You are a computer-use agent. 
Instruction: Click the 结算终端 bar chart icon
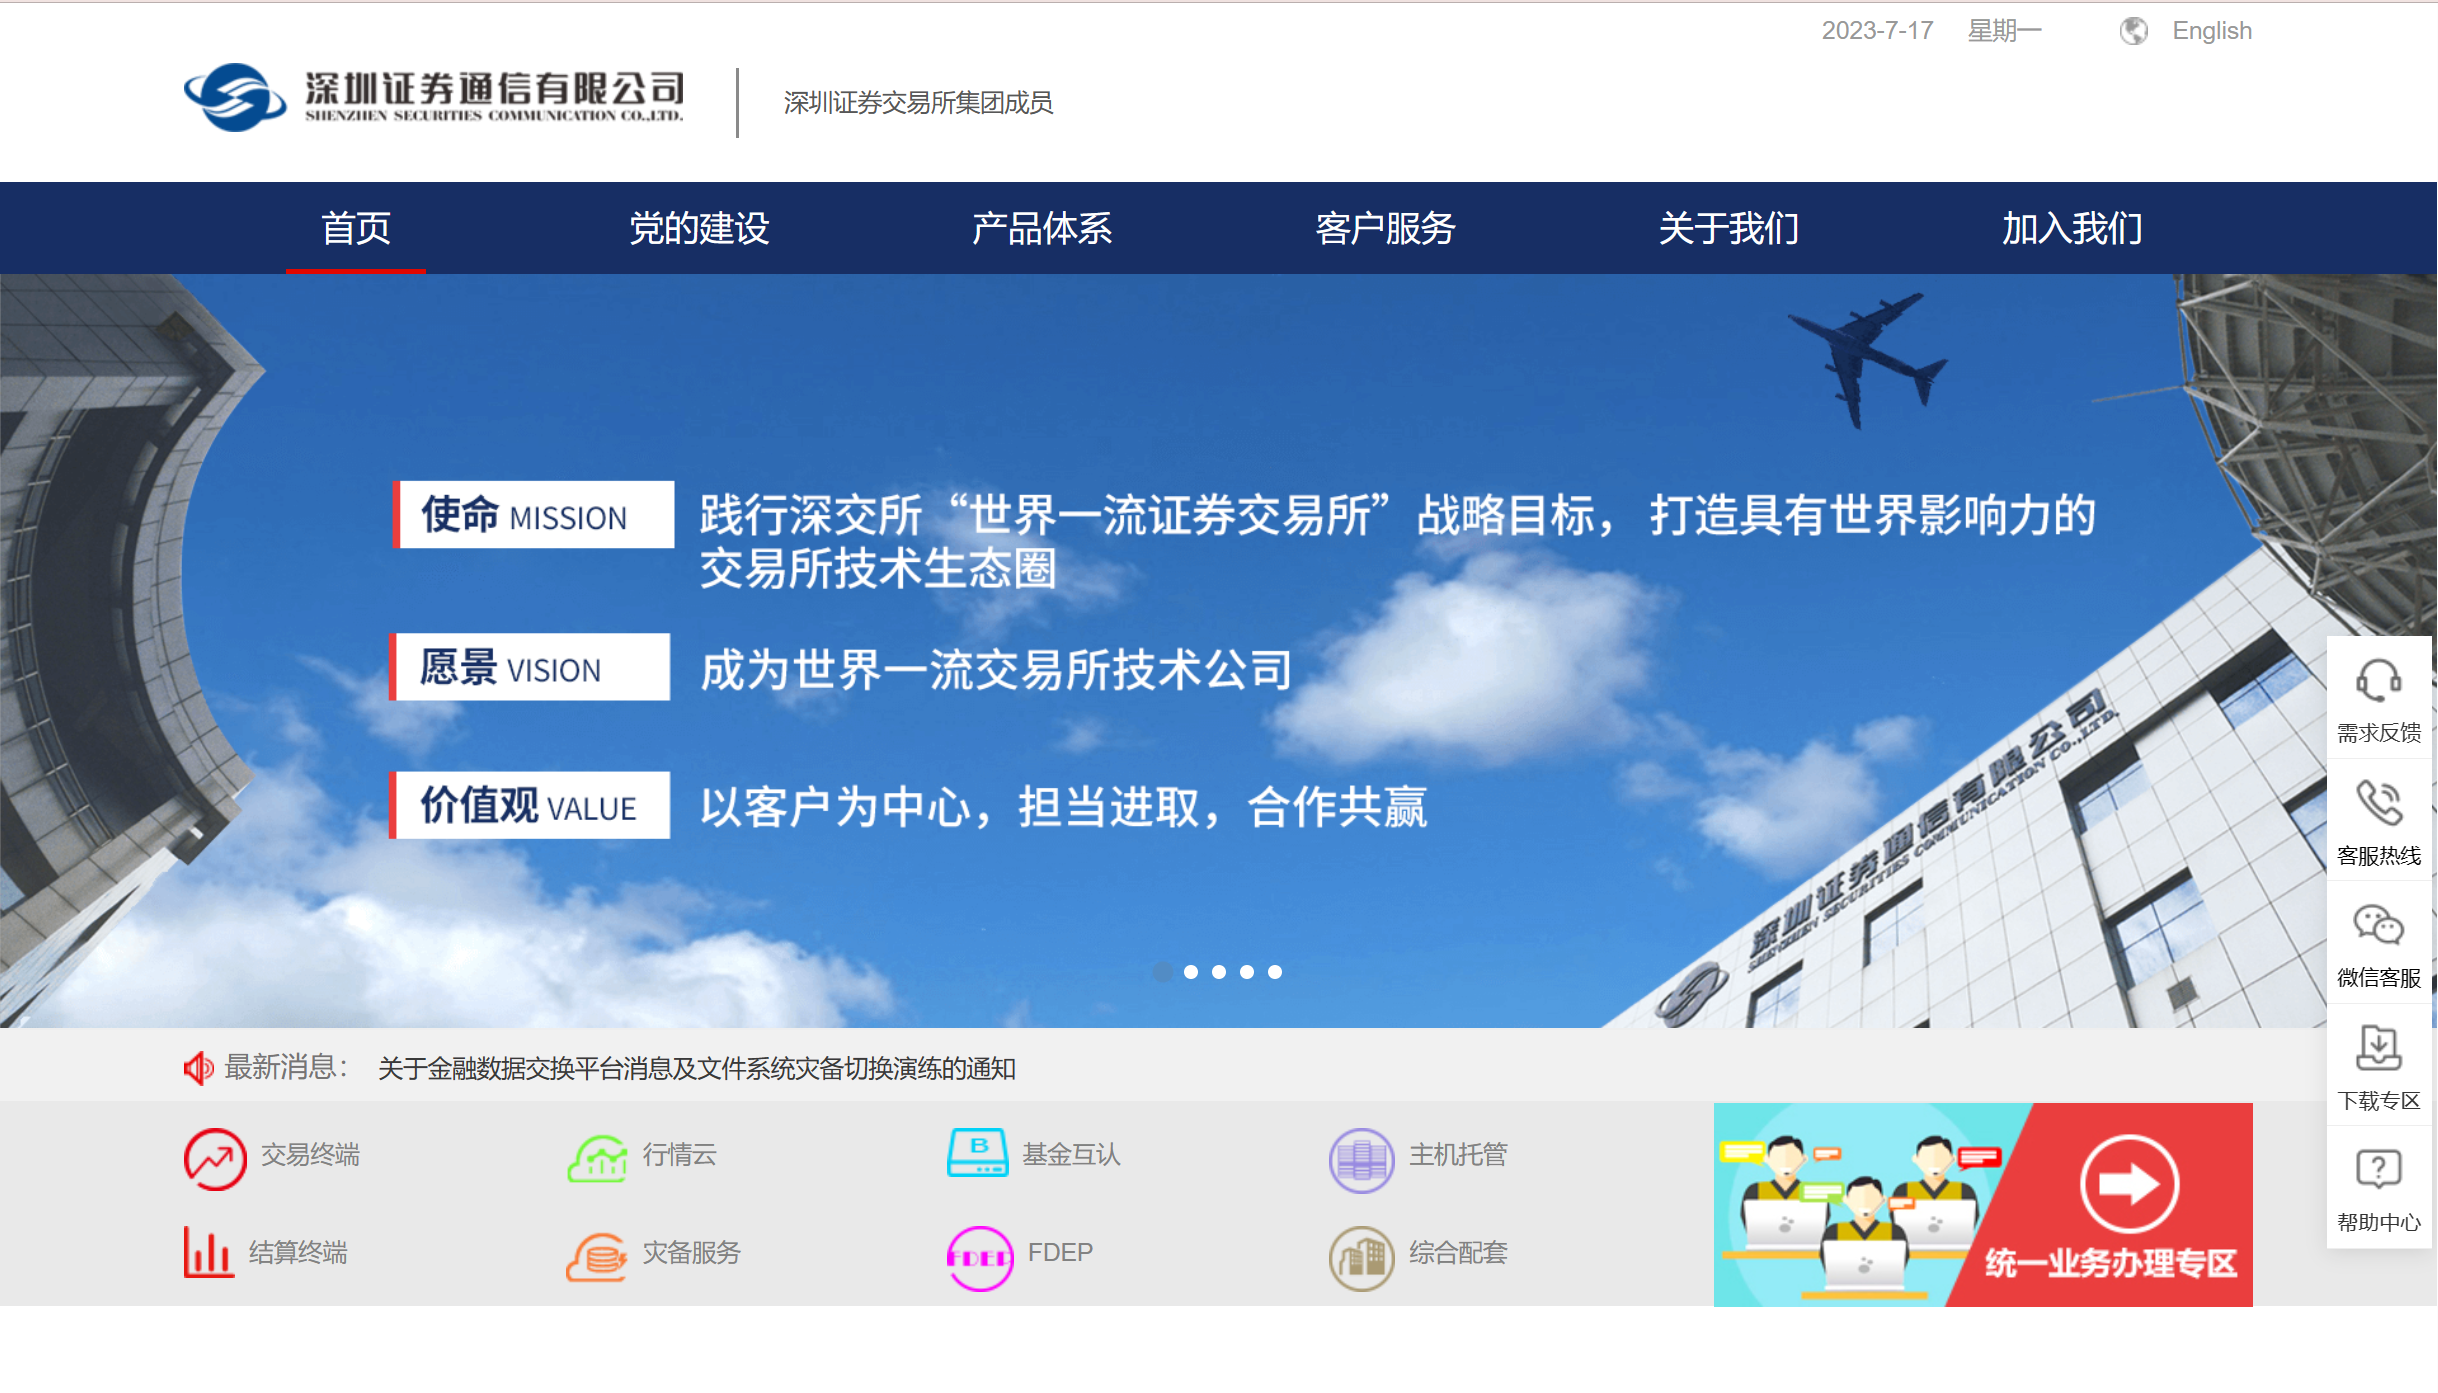pos(208,1252)
